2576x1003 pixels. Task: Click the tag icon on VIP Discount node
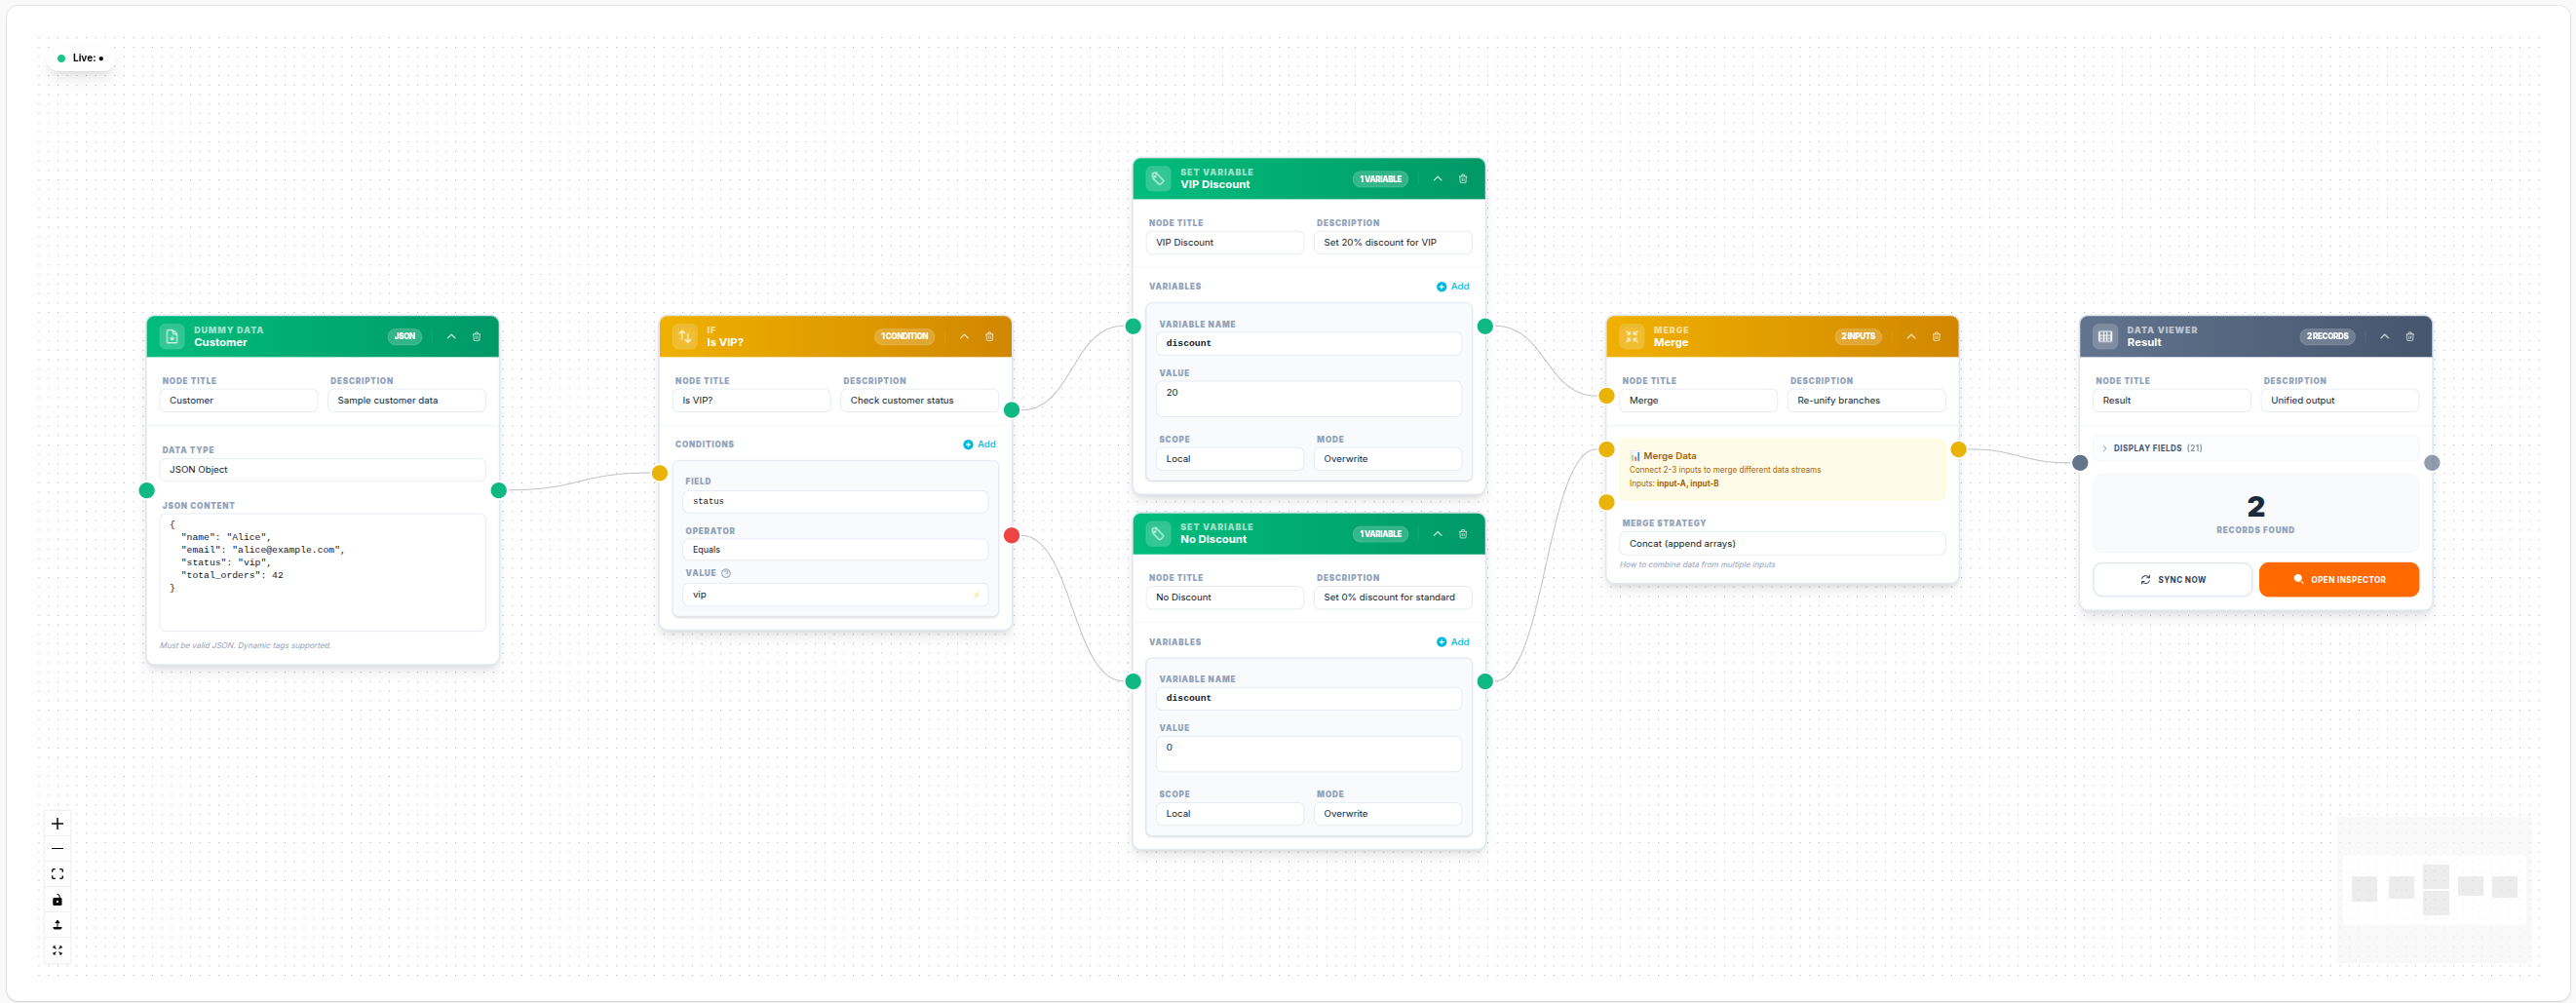click(1159, 178)
